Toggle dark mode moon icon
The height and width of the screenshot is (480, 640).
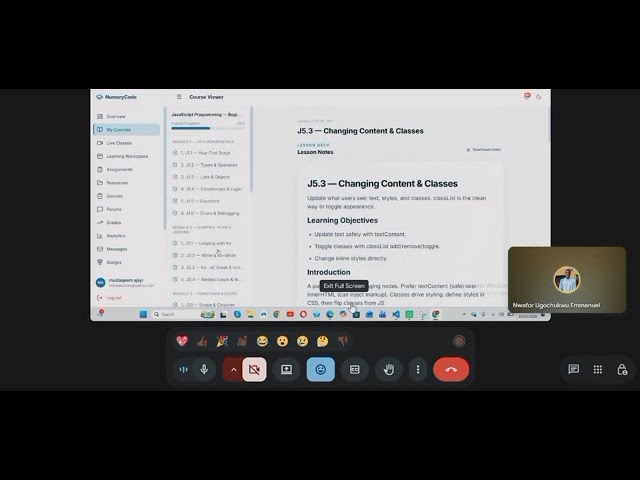point(539,97)
